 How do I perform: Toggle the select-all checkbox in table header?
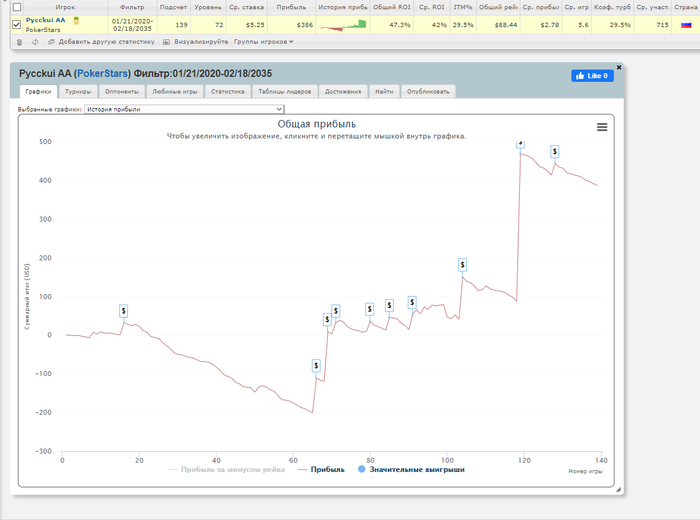point(17,7)
